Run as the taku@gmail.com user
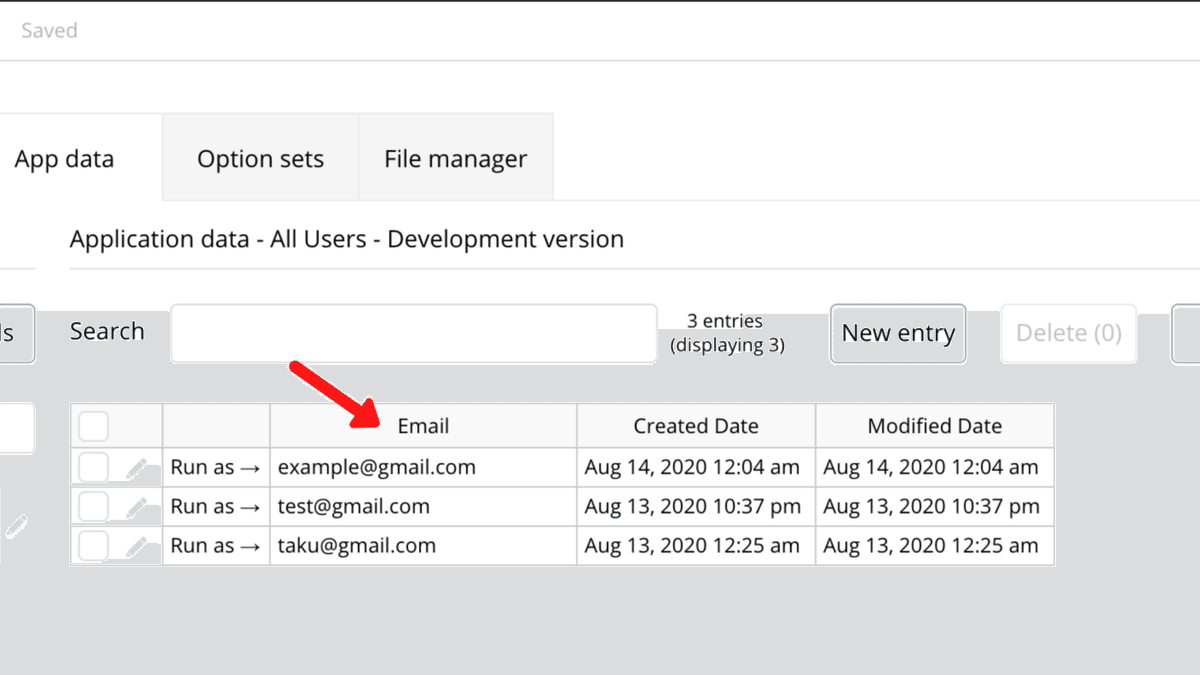The image size is (1200, 675). pos(215,546)
